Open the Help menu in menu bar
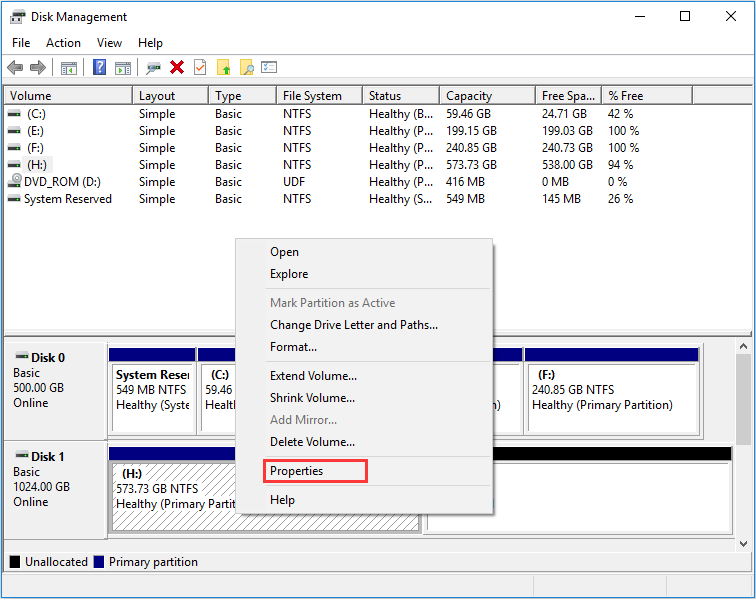Screen dimensions: 756x599 point(150,43)
